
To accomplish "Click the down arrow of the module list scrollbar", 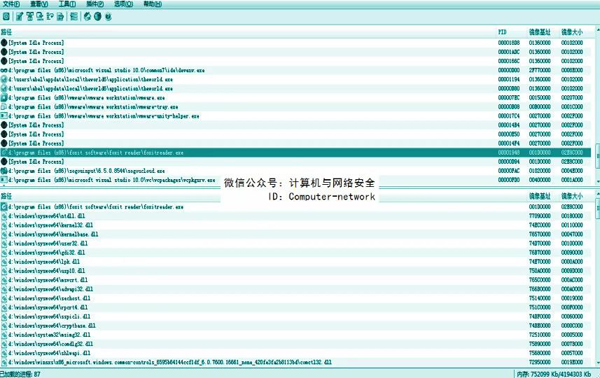I will click(597, 362).
